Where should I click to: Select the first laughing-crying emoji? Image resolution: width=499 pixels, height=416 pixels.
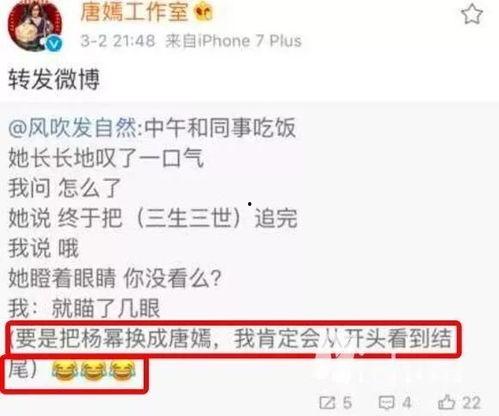(x=65, y=371)
